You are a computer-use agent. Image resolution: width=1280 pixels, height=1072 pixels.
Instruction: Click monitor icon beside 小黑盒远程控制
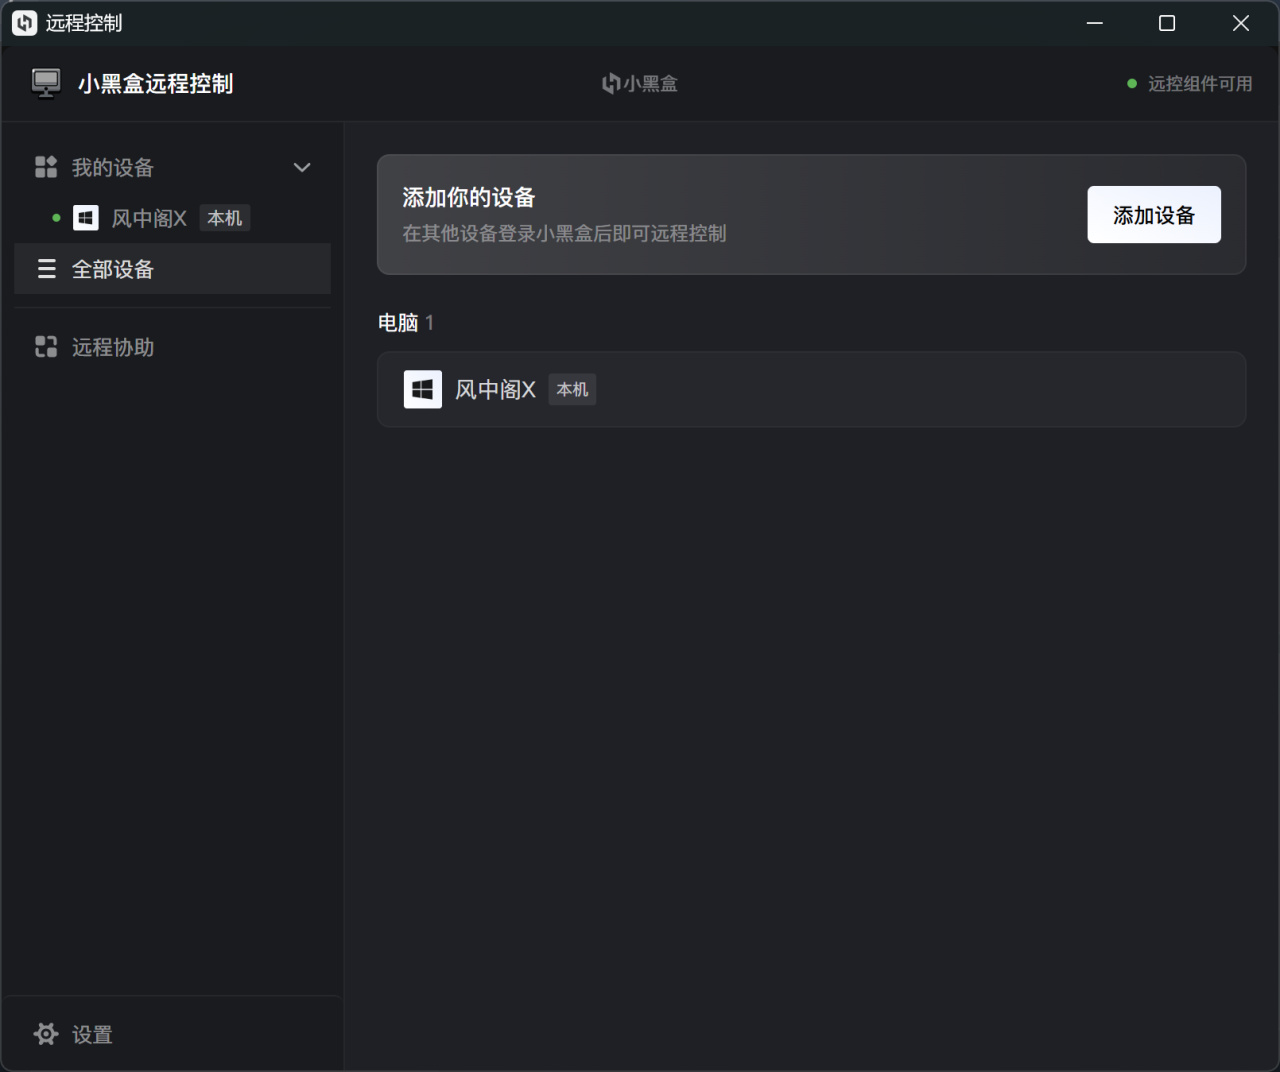click(46, 84)
